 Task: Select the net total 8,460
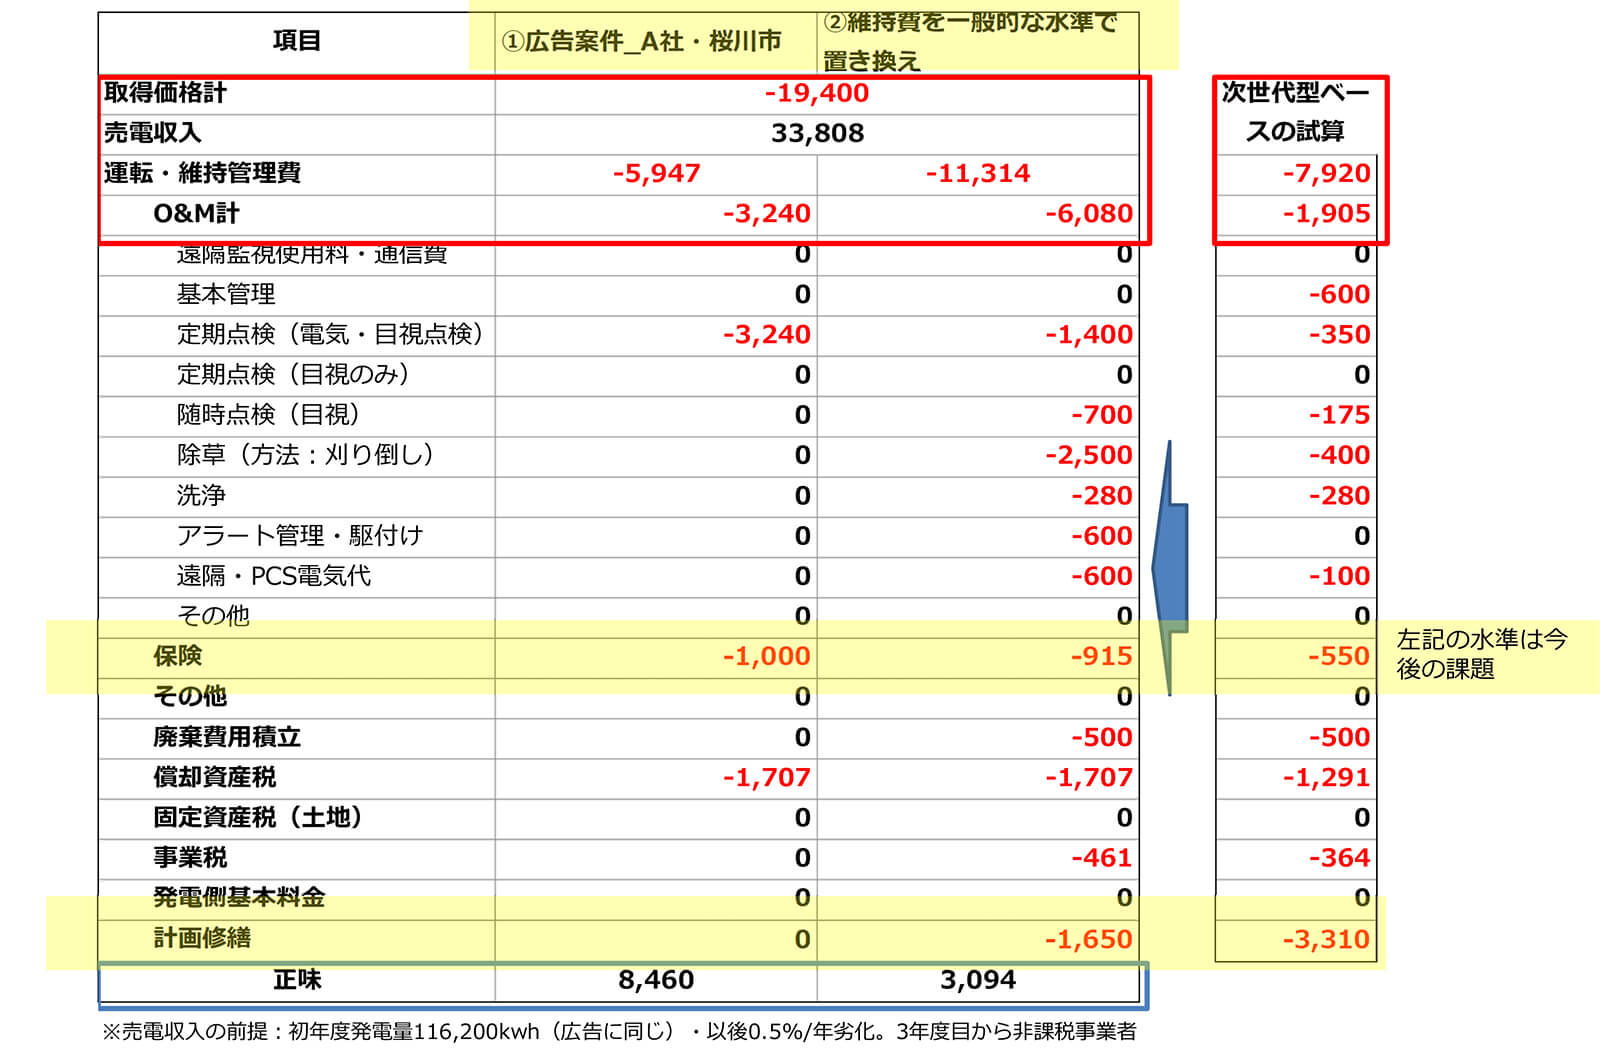tap(655, 980)
